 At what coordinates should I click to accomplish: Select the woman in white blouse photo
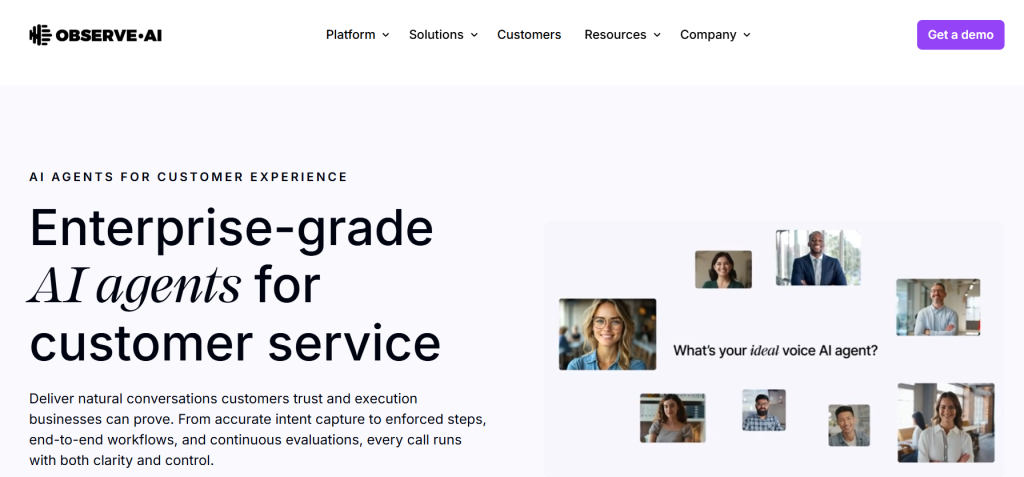pos(945,422)
